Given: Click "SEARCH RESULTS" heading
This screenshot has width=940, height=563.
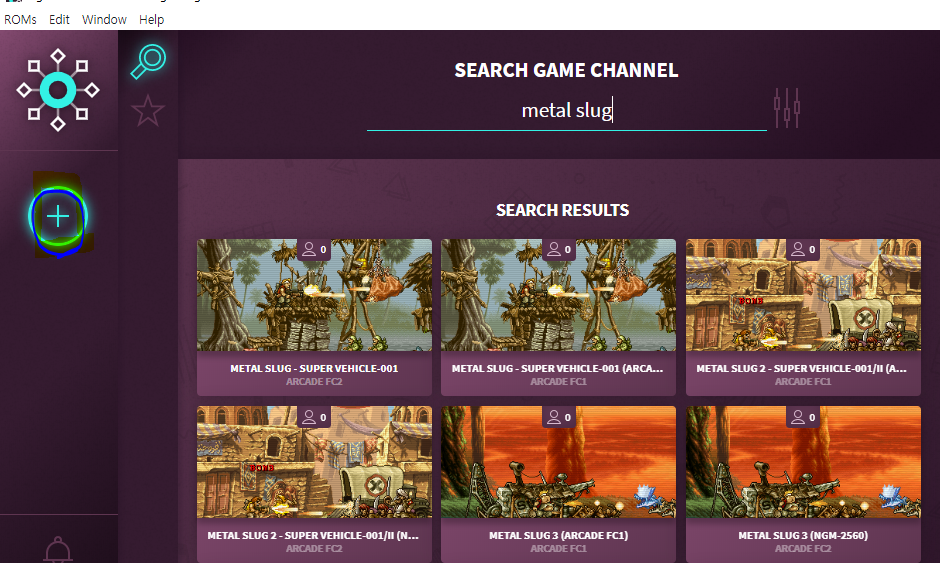Looking at the screenshot, I should (562, 210).
